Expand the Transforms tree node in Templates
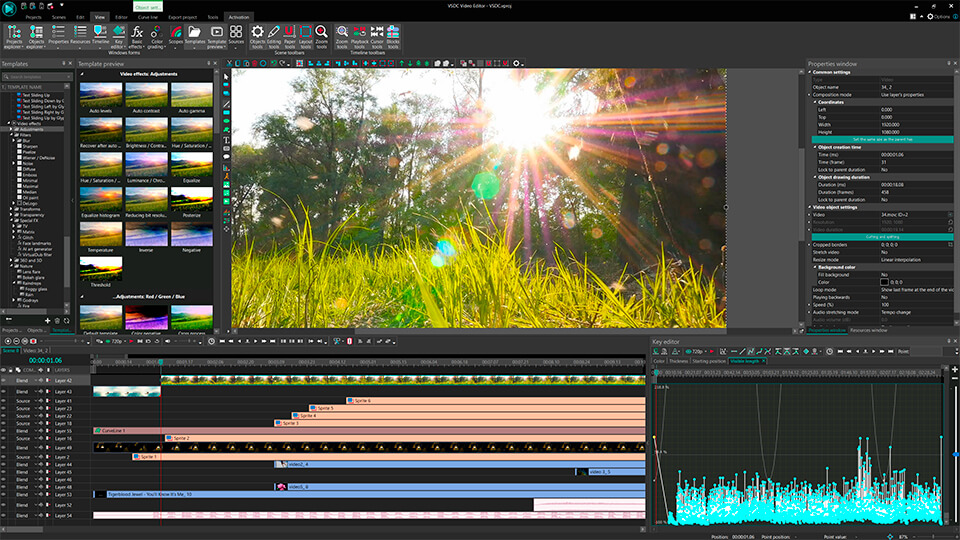This screenshot has width=960, height=540. point(11,209)
